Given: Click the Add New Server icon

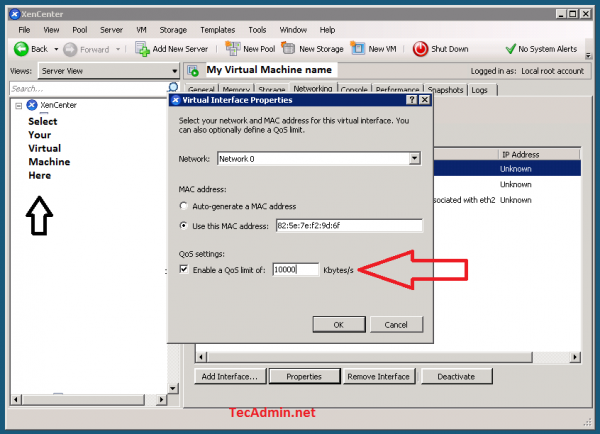Looking at the screenshot, I should click(x=142, y=48).
